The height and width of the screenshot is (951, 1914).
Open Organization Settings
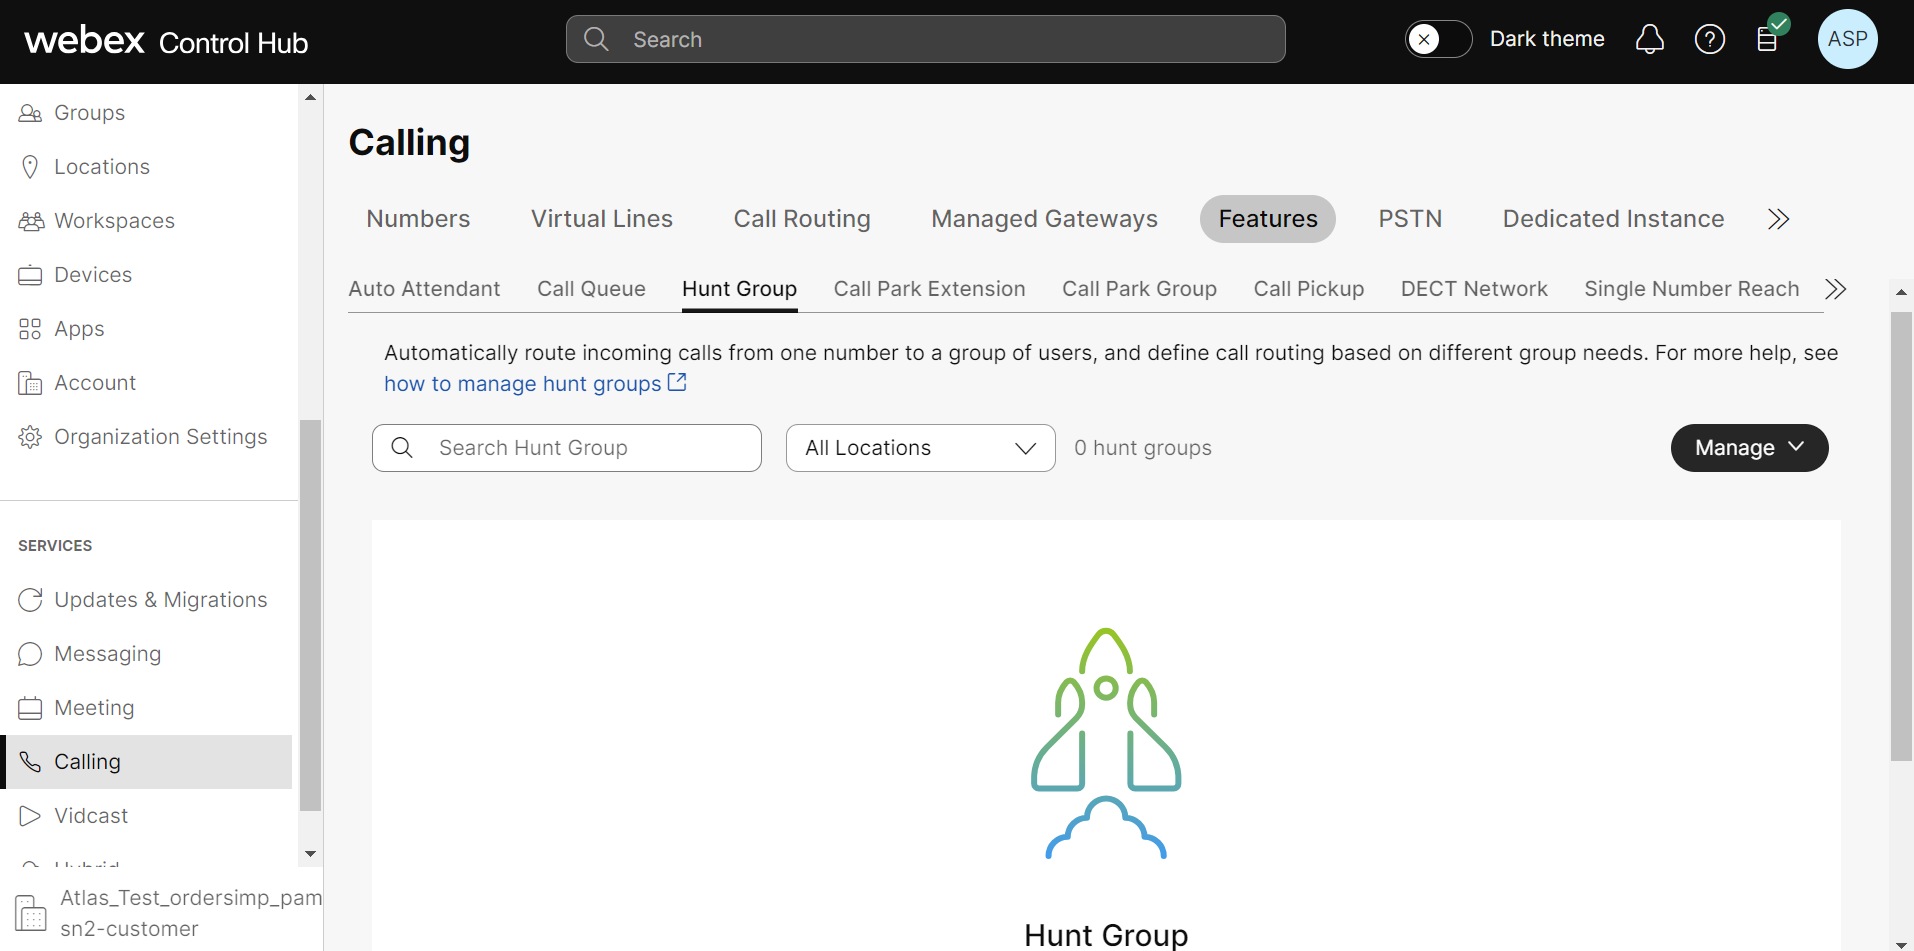(x=160, y=437)
